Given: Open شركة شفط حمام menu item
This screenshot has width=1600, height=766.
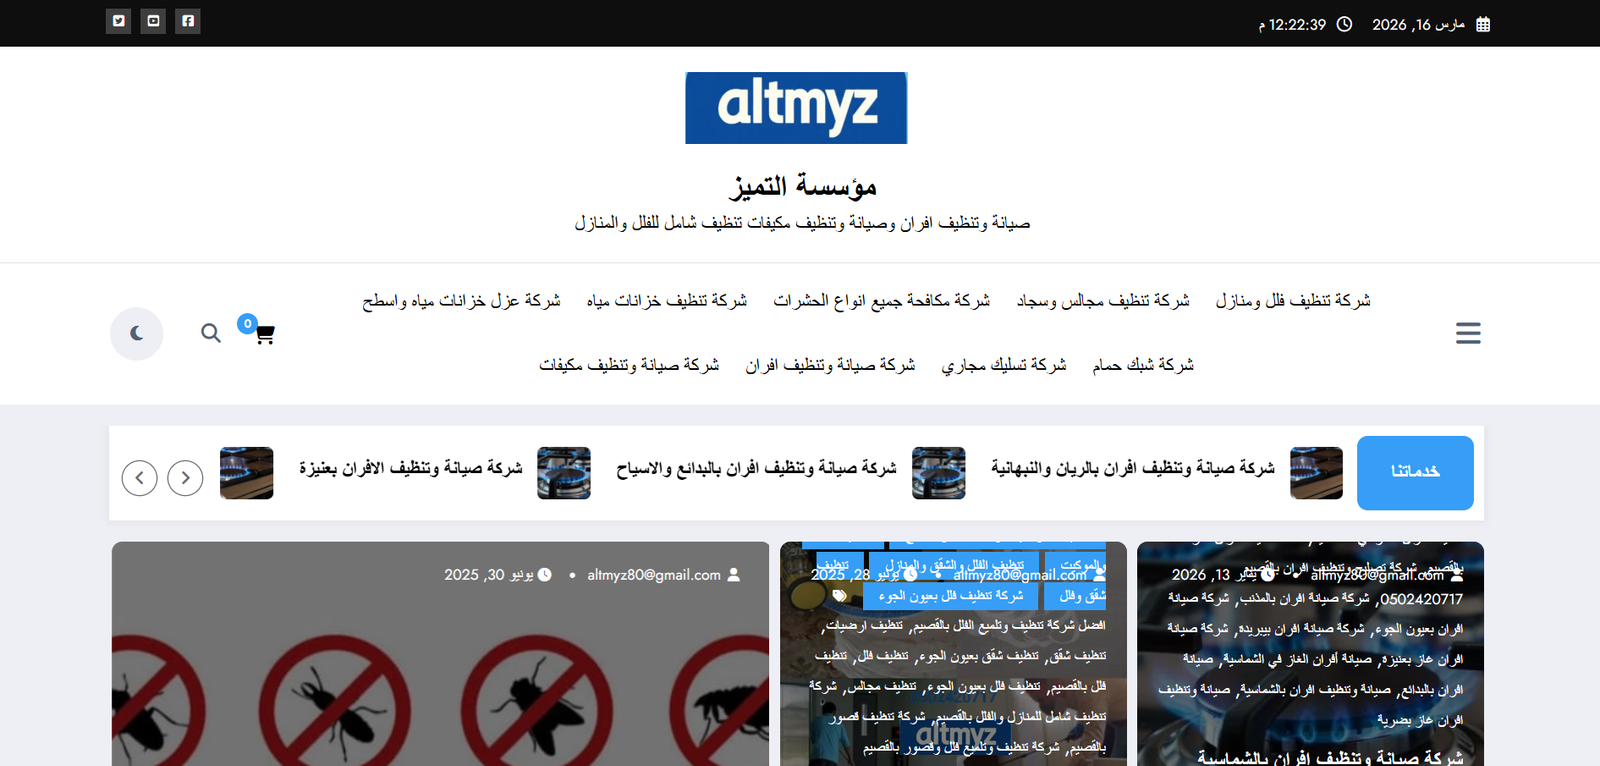Looking at the screenshot, I should coord(1142,365).
